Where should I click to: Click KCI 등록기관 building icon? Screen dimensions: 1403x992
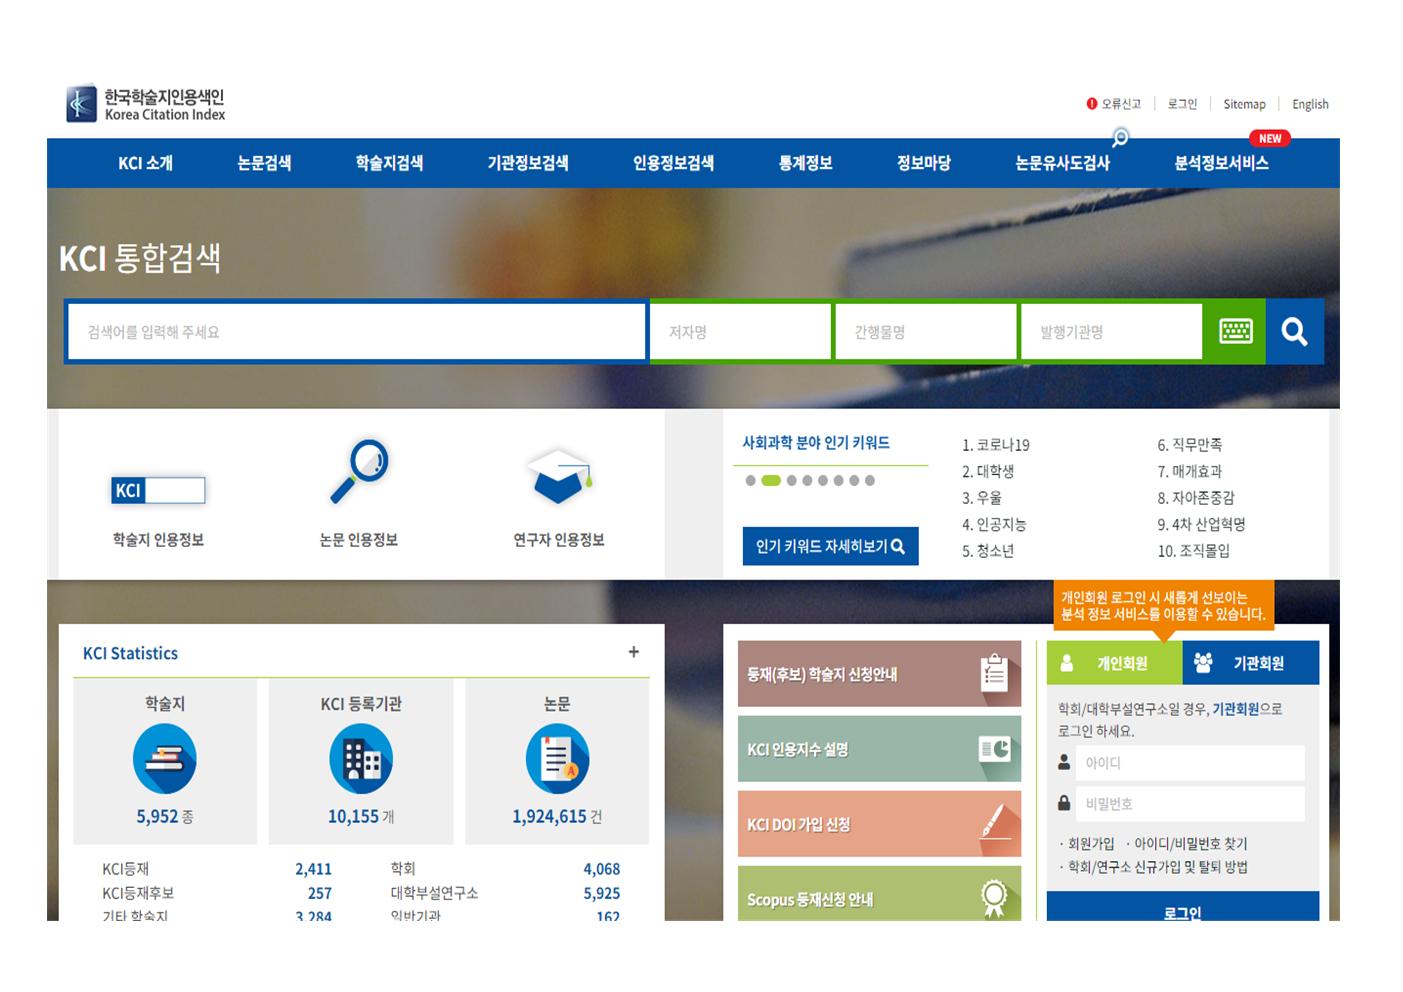tap(361, 760)
